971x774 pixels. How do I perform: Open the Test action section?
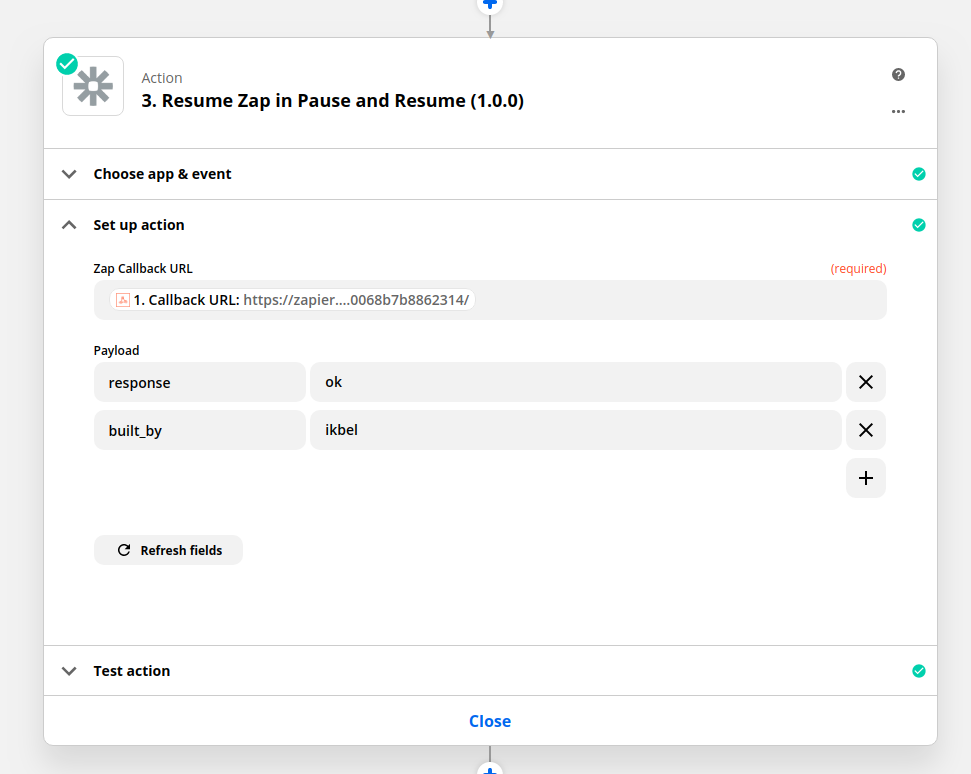(x=132, y=671)
